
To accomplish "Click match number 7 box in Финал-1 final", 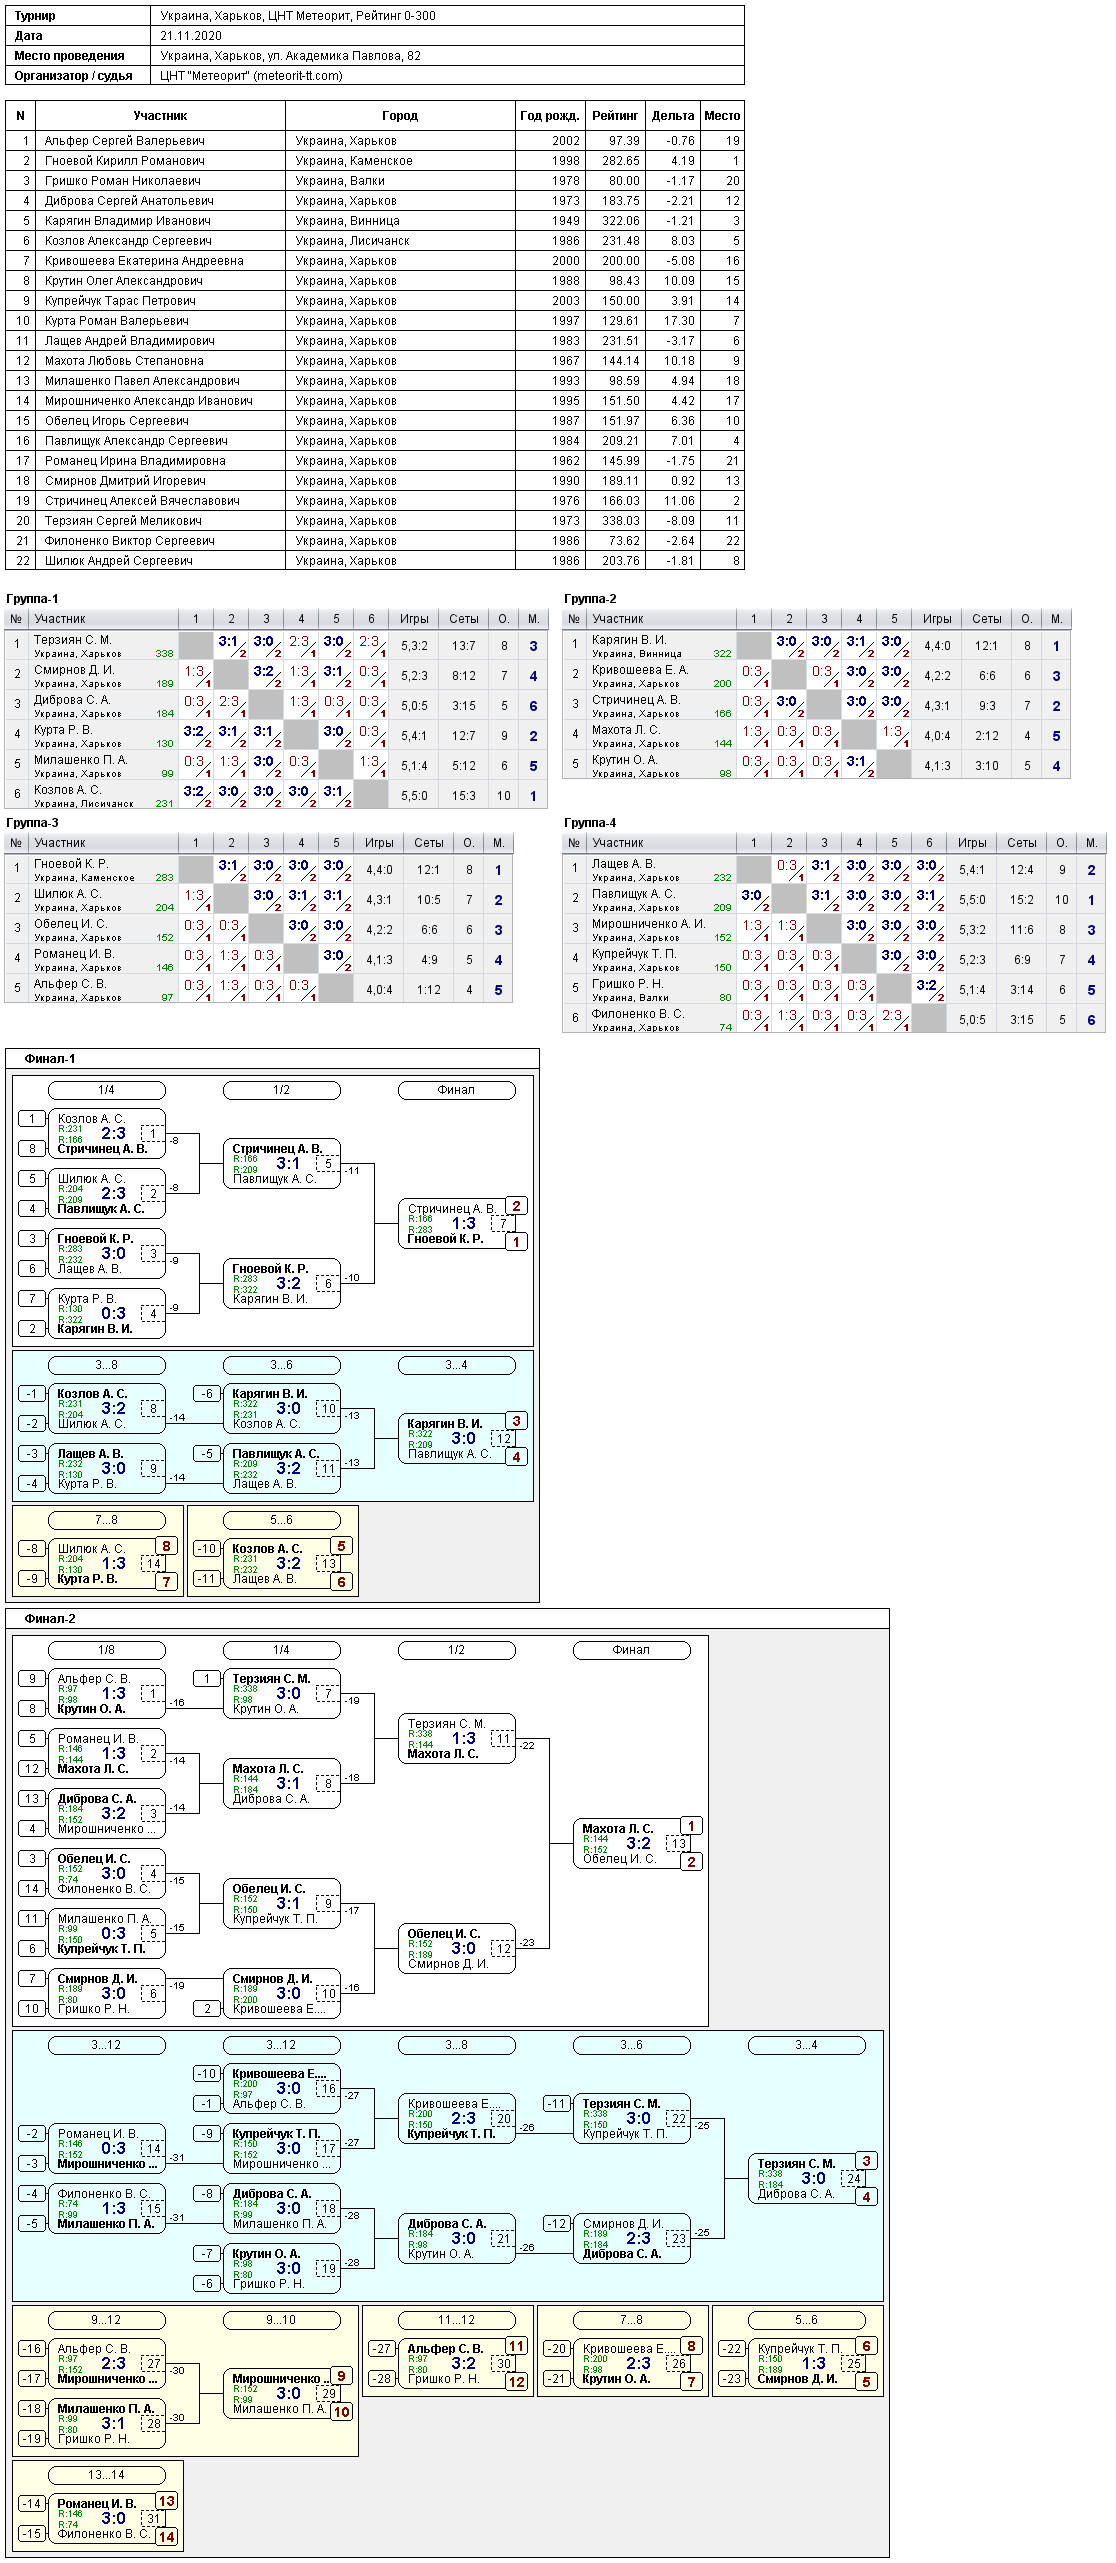I will pyautogui.click(x=503, y=1223).
